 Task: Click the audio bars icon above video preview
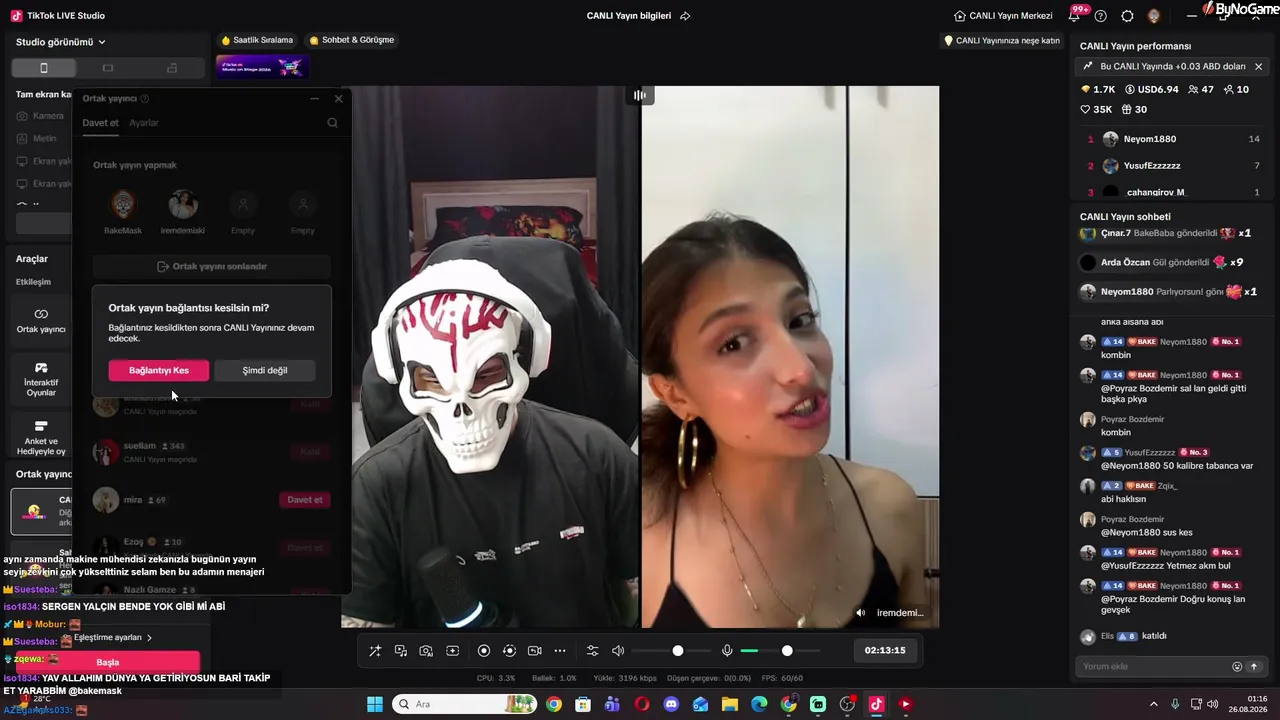pos(640,95)
